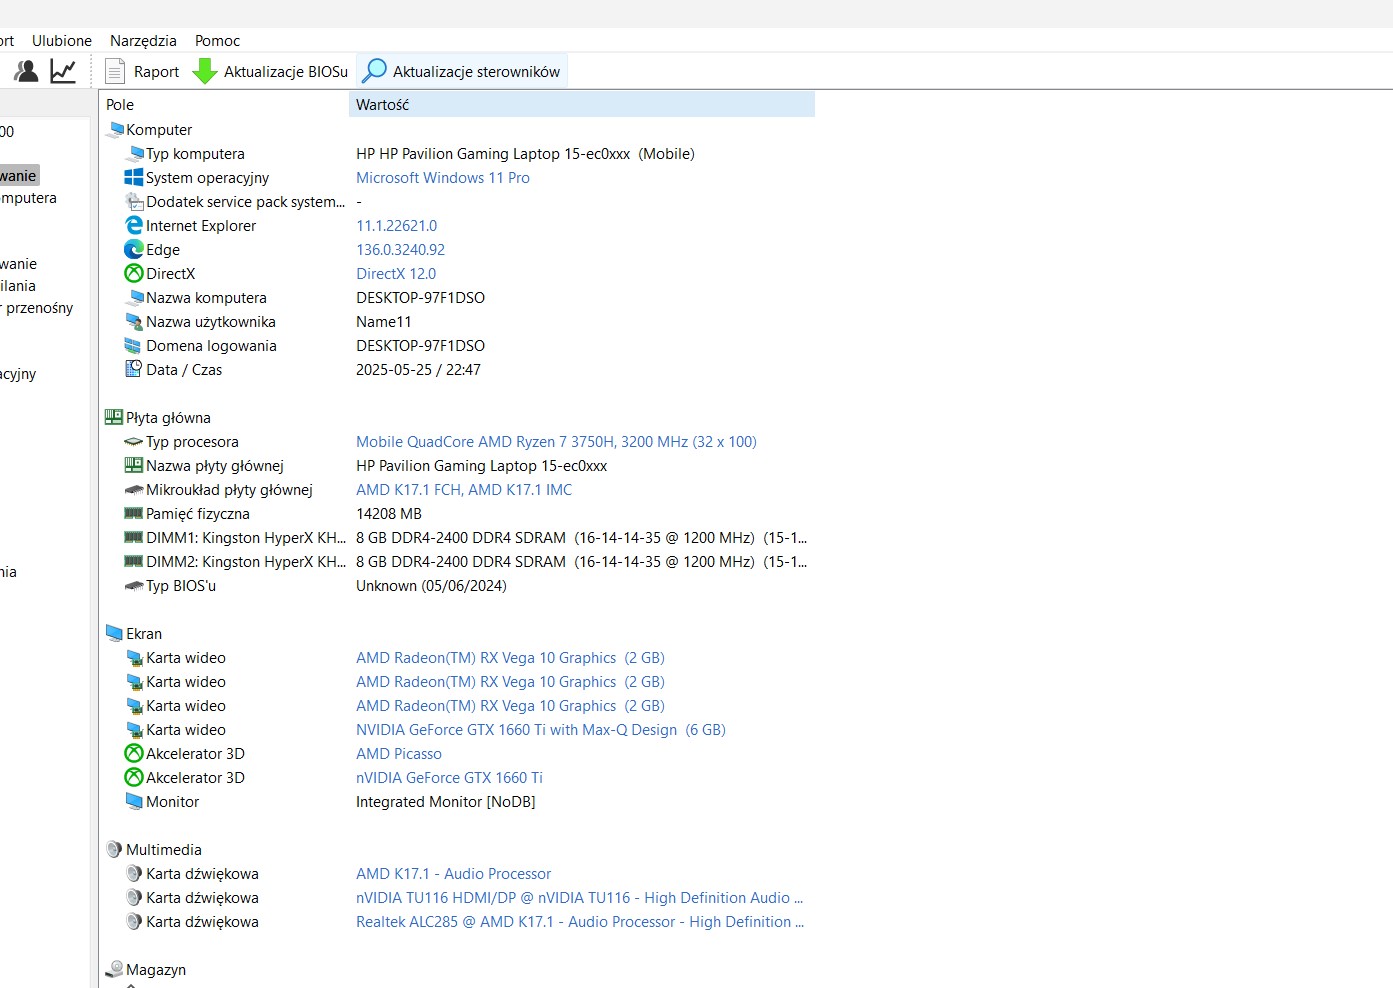Click Aktualizacje BIOSu green arrow button
The height and width of the screenshot is (988, 1393).
tap(270, 71)
